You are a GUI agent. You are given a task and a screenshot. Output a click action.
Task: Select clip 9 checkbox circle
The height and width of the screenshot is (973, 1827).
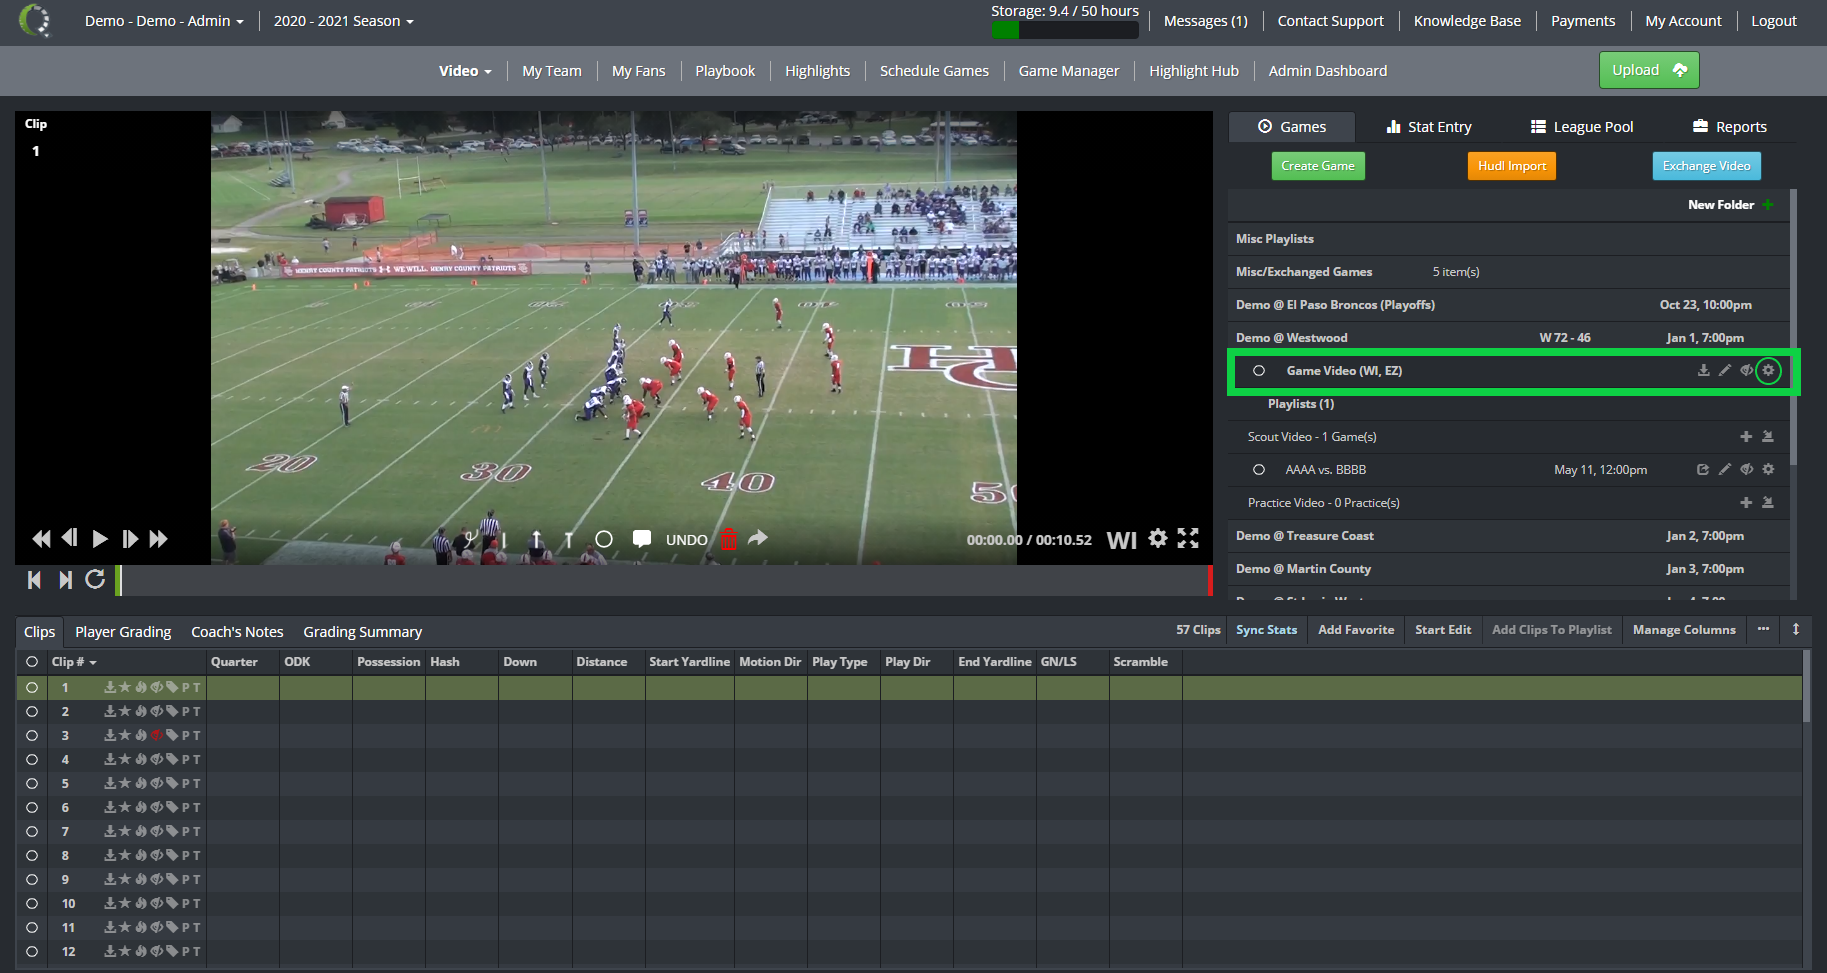32,880
